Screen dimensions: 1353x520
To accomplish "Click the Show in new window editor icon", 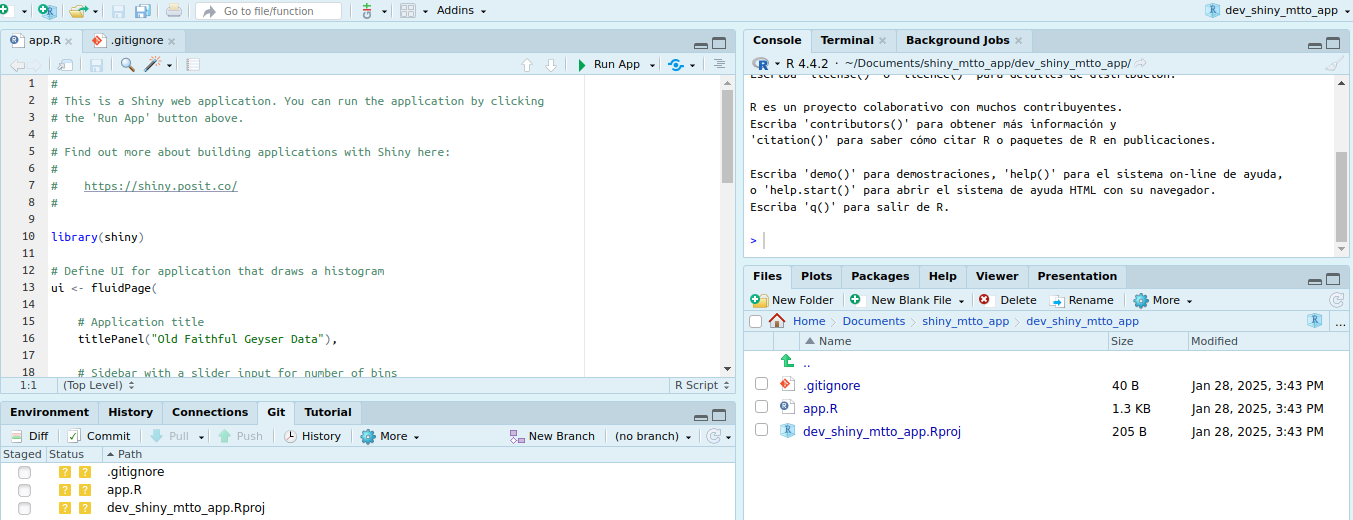I will [x=64, y=64].
